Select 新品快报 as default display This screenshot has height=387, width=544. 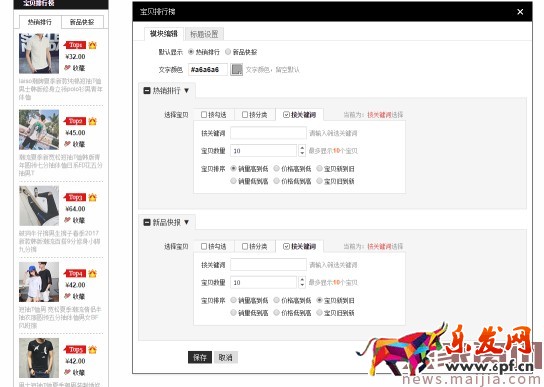[228, 52]
